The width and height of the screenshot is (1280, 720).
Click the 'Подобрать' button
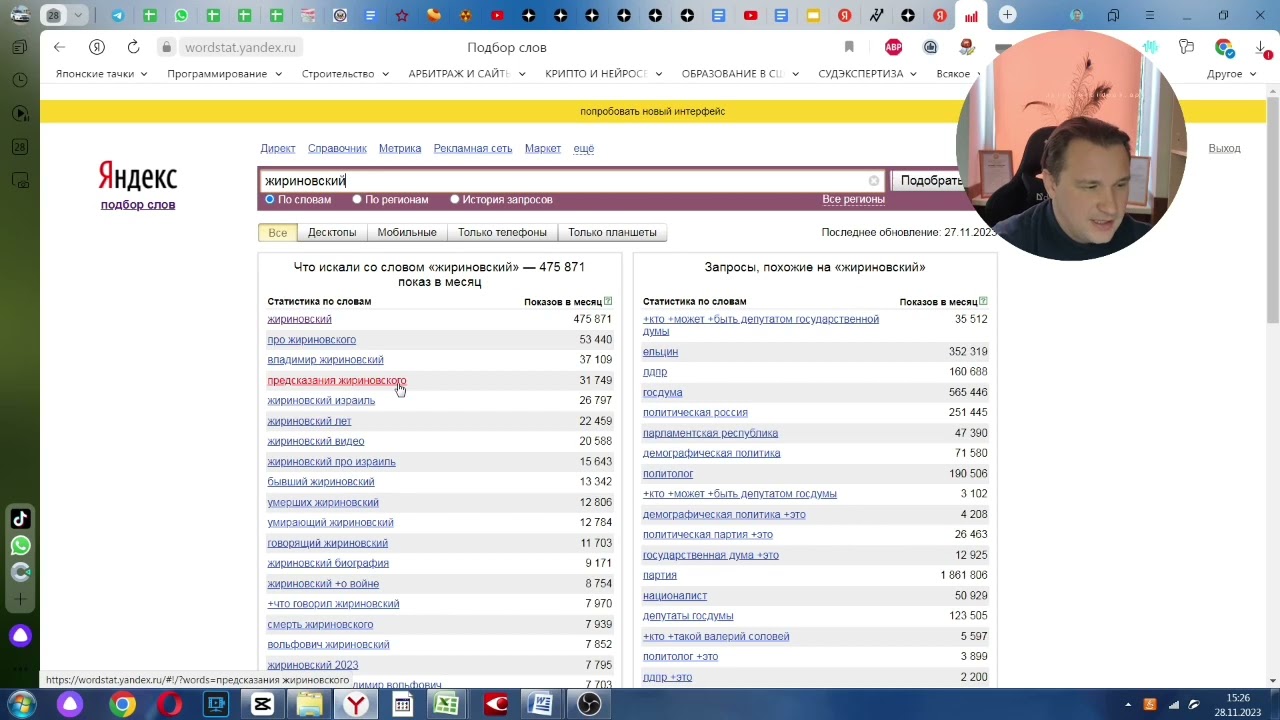(932, 181)
